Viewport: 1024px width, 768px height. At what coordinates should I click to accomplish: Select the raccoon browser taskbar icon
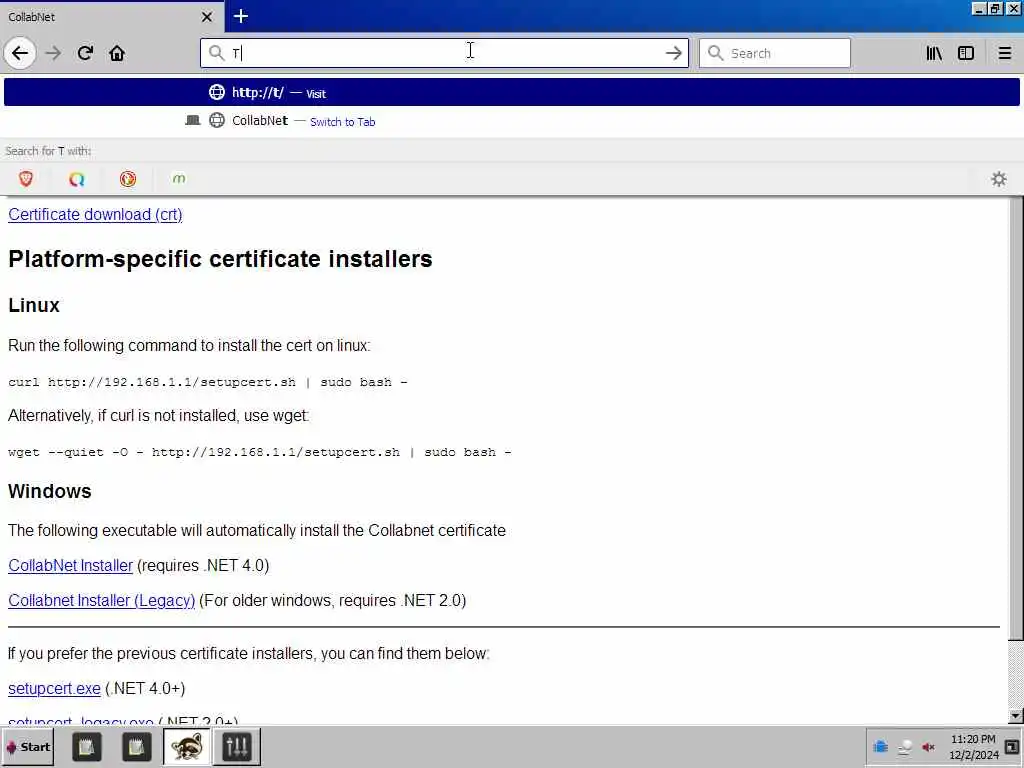click(187, 746)
